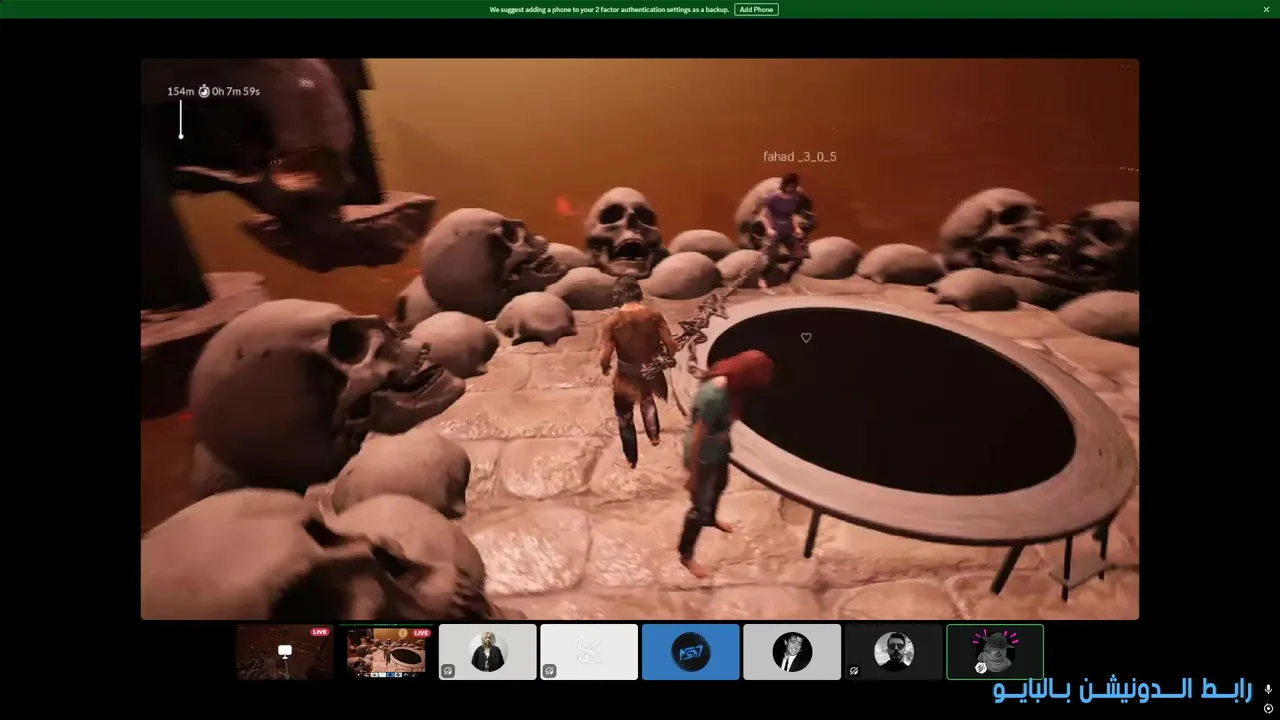The width and height of the screenshot is (1280, 720).
Task: Select green-outlined speaking participant tile
Action: pyautogui.click(x=995, y=652)
